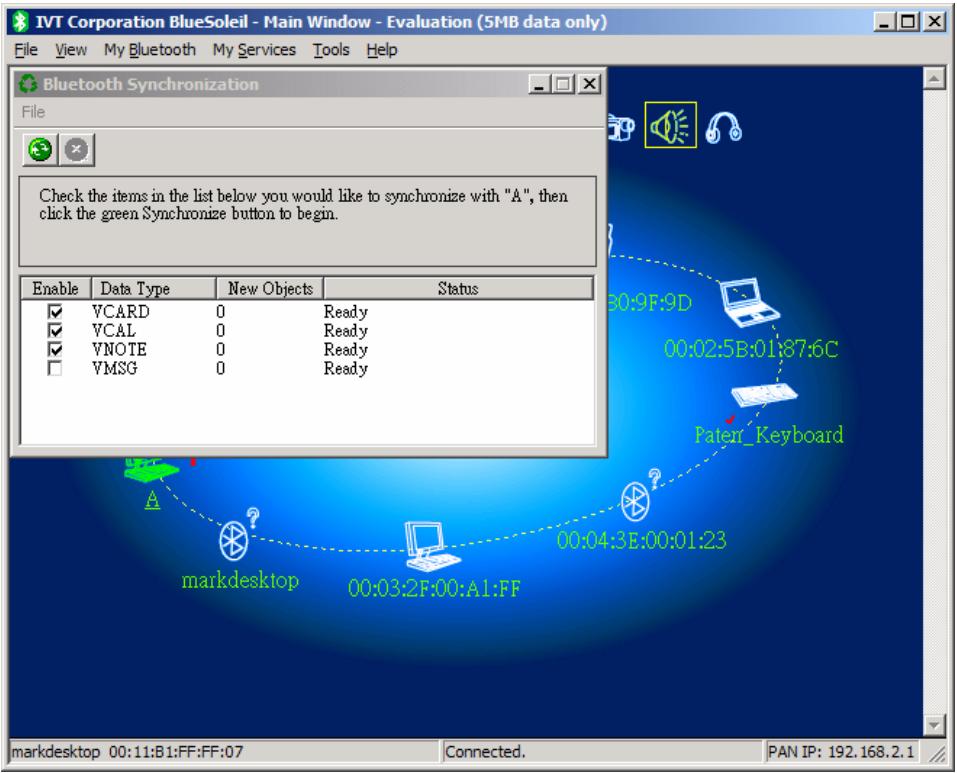Open the My Services menu

click(x=254, y=50)
